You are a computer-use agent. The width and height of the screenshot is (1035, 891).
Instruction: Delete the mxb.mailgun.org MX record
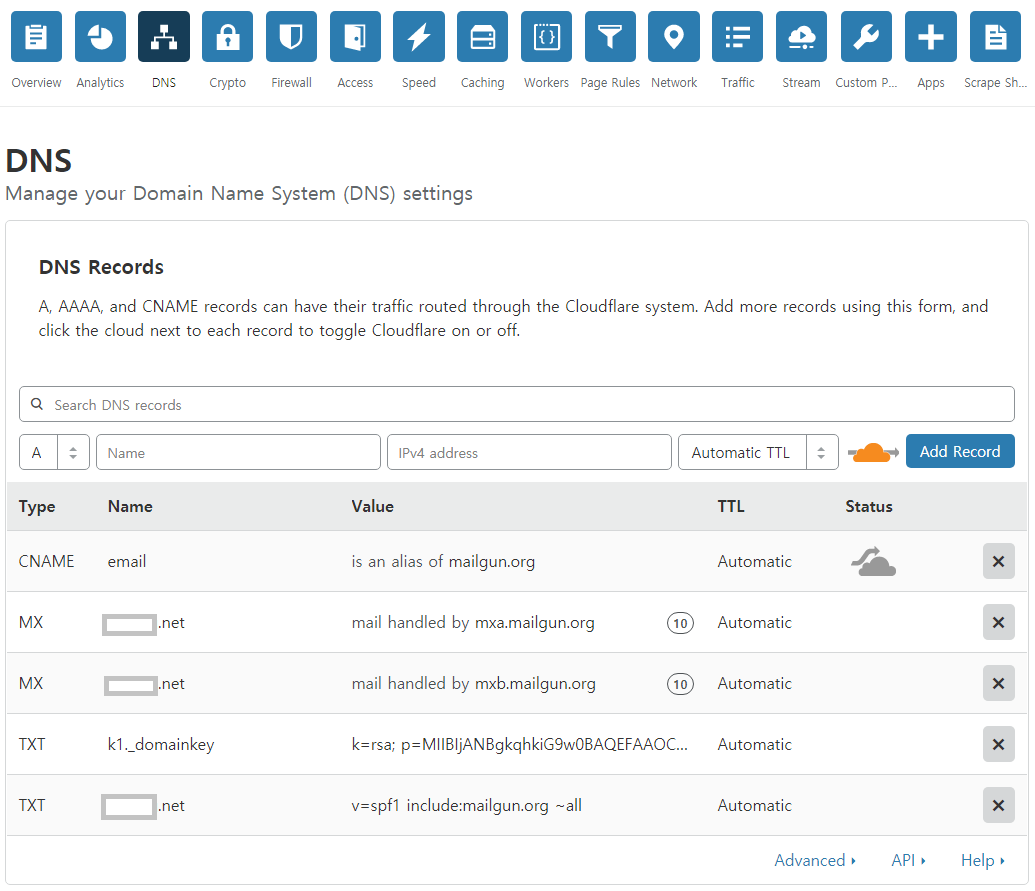point(998,683)
